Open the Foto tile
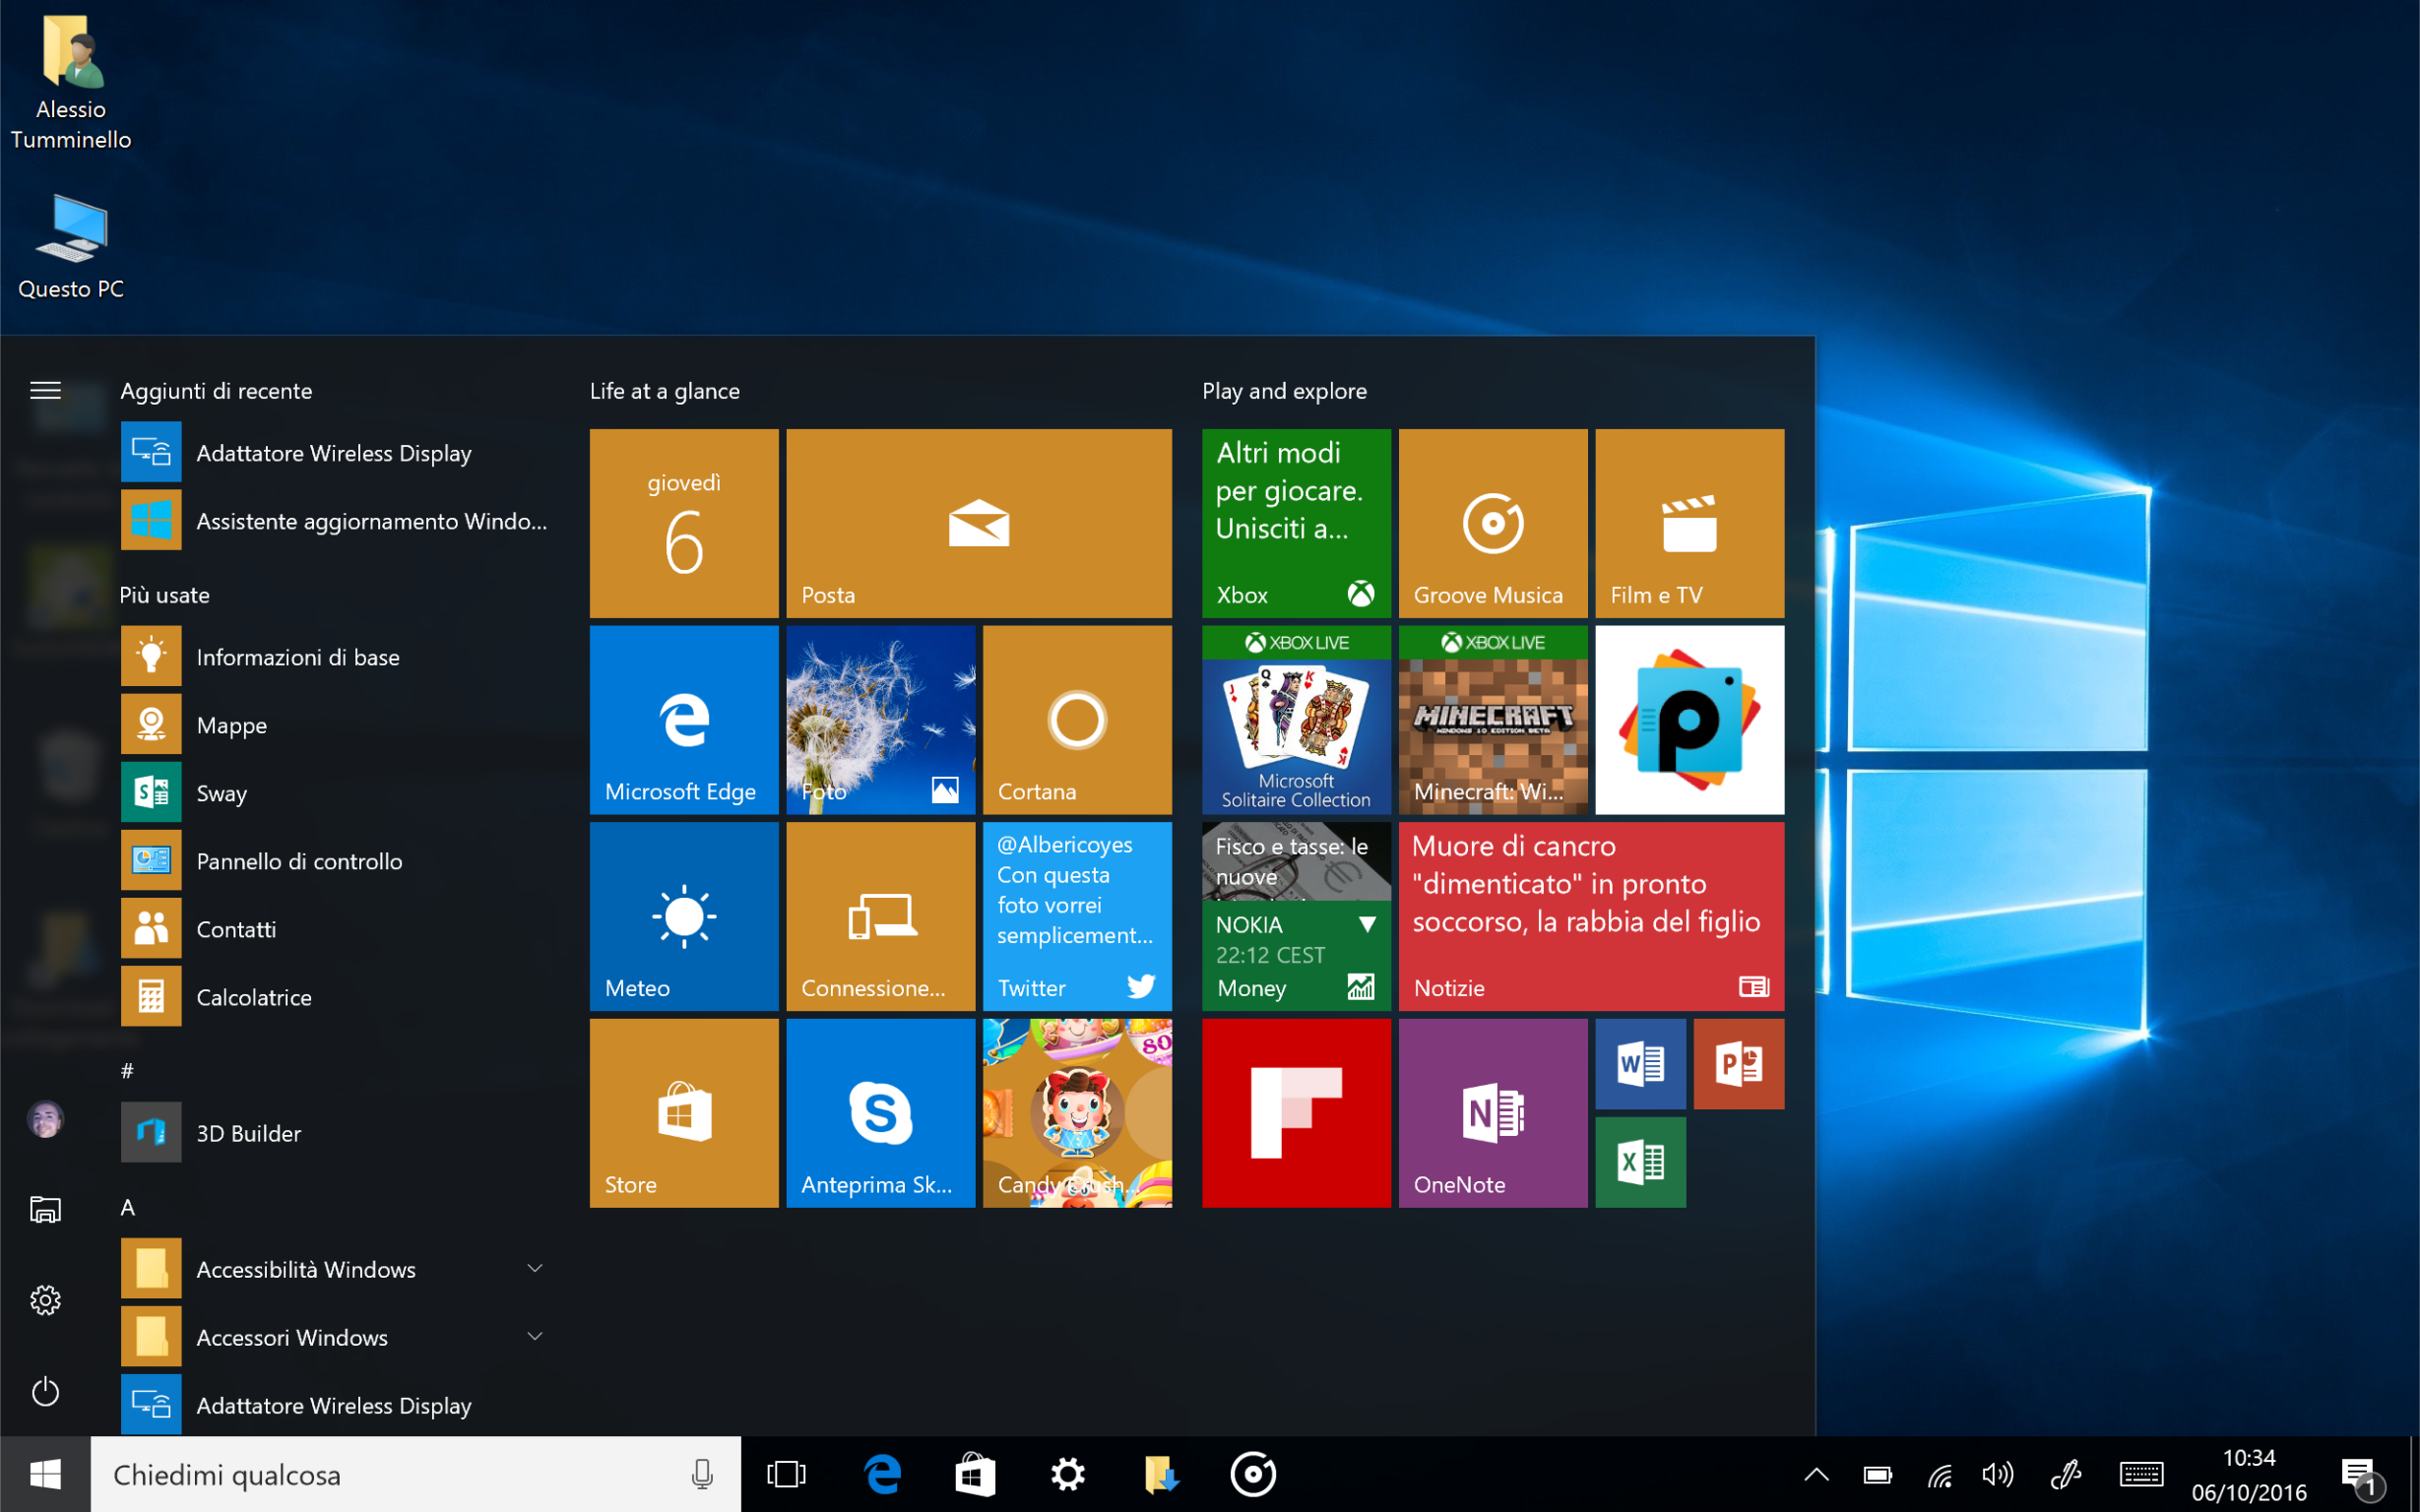The height and width of the screenshot is (1512, 2420). point(881,720)
